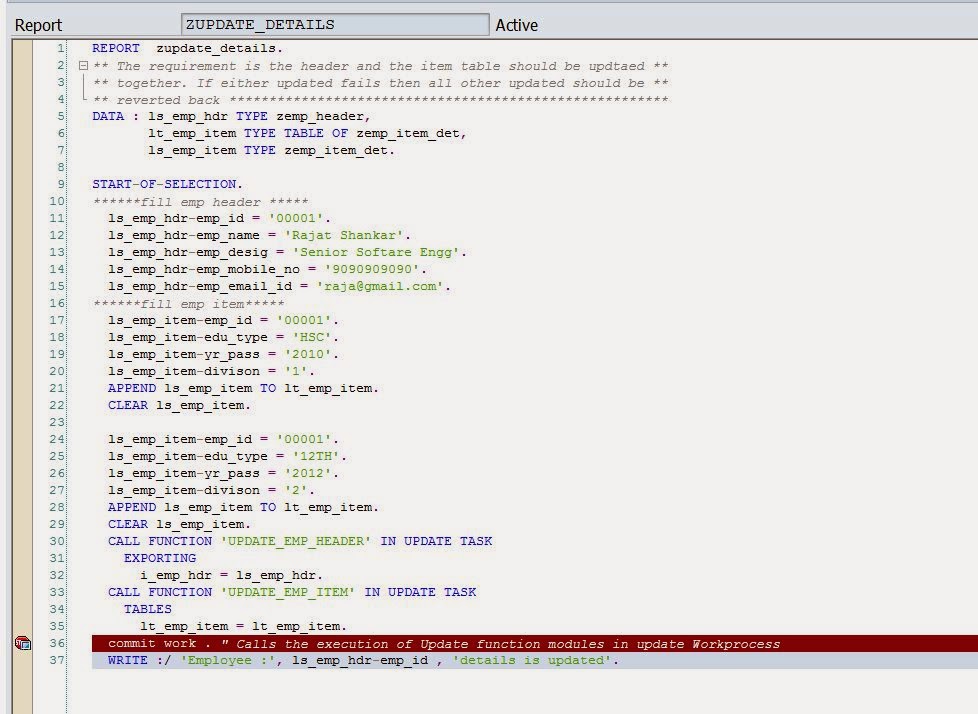This screenshot has height=714, width=978.
Task: Click the Active status label
Action: click(x=516, y=25)
